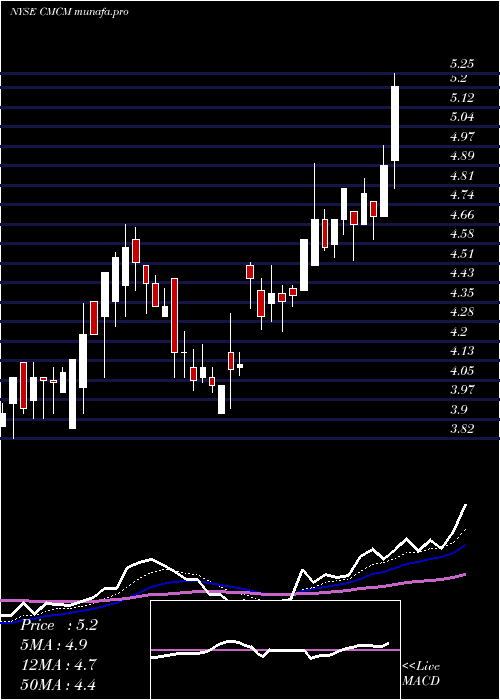Viewport: 500px width, 700px height.
Task: Click the Price : 5.2 readout
Action: coord(59,625)
